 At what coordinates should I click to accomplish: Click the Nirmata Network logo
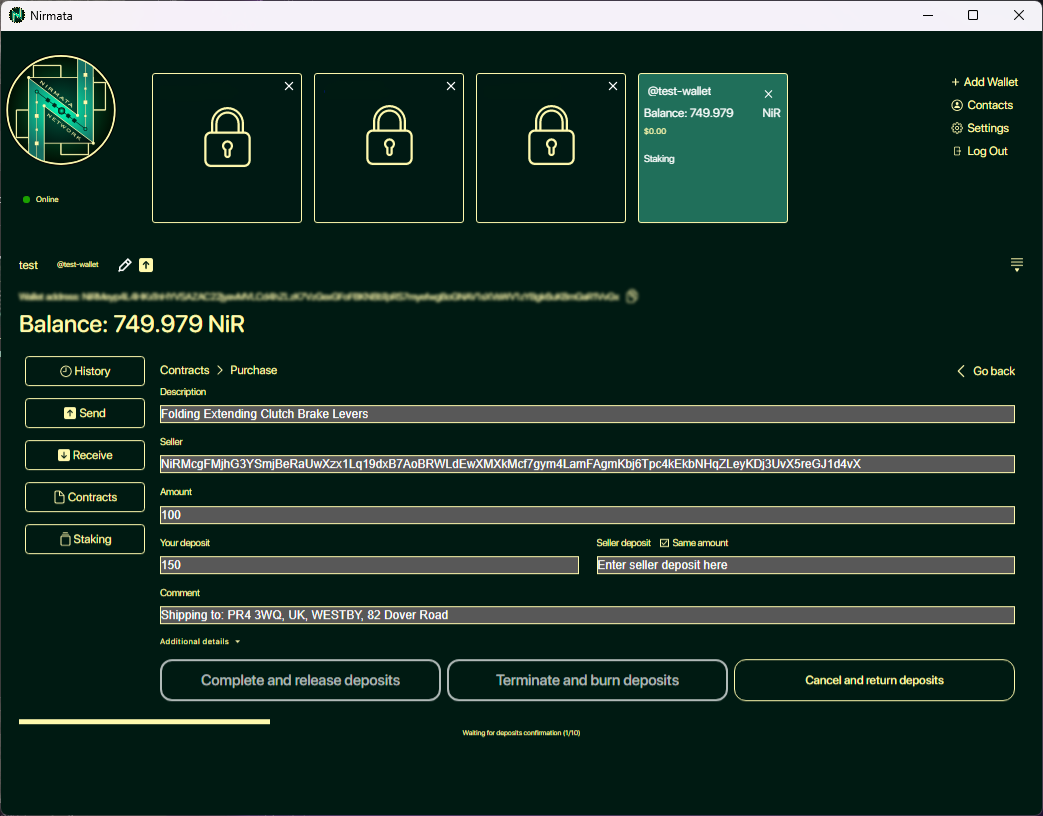[61, 110]
